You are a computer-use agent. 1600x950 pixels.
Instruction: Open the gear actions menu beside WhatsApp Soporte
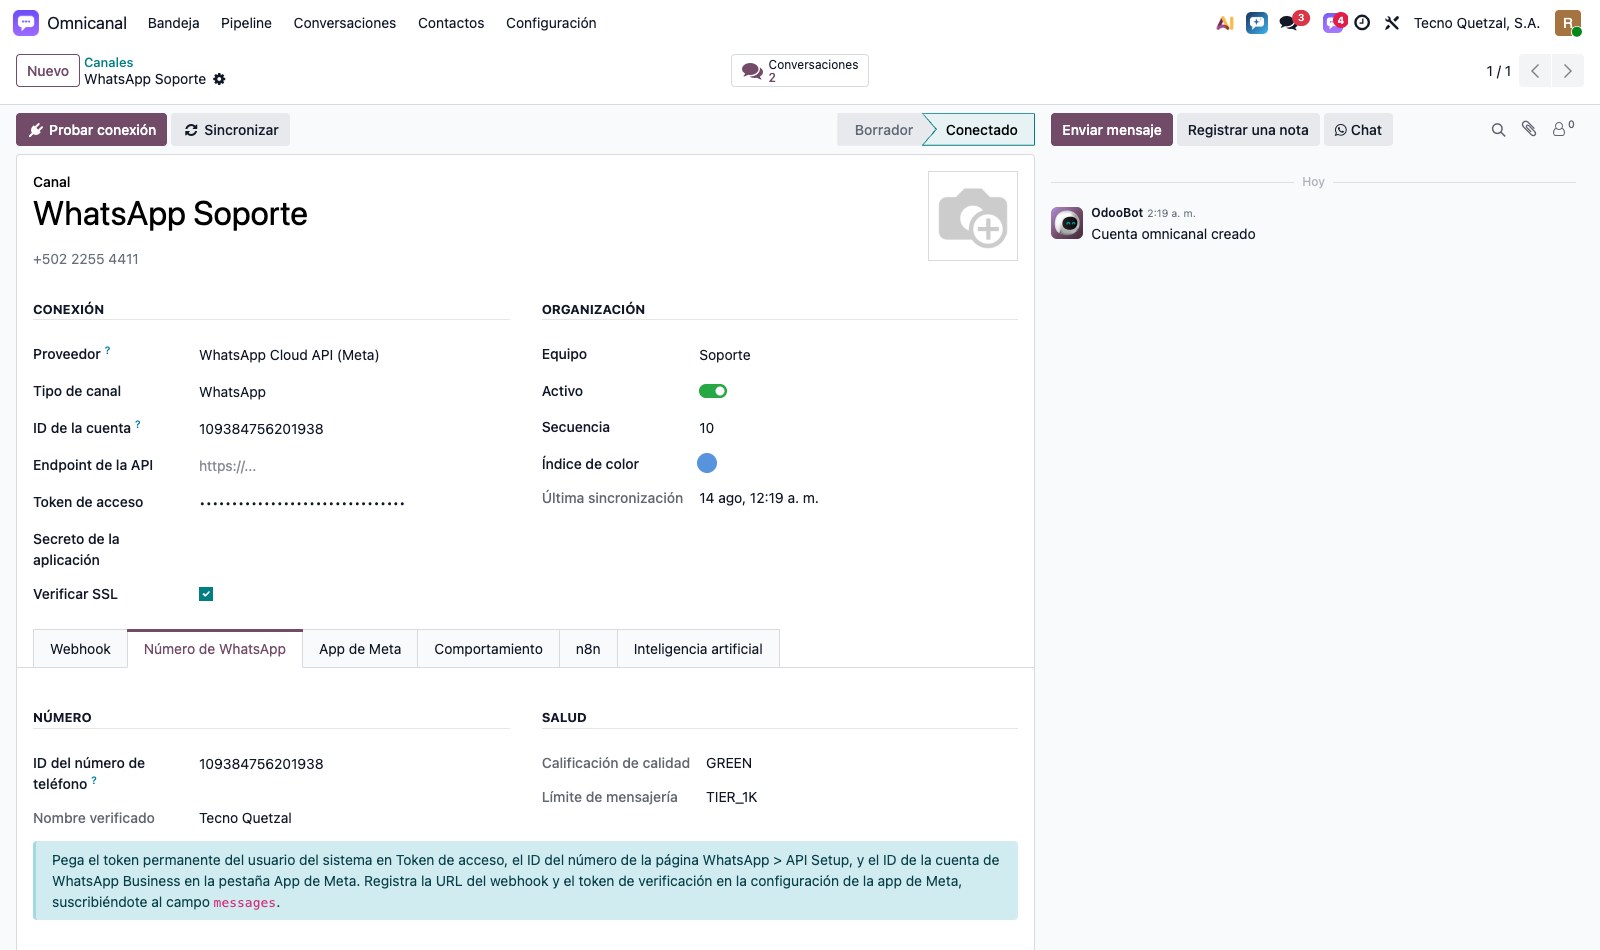click(x=219, y=79)
